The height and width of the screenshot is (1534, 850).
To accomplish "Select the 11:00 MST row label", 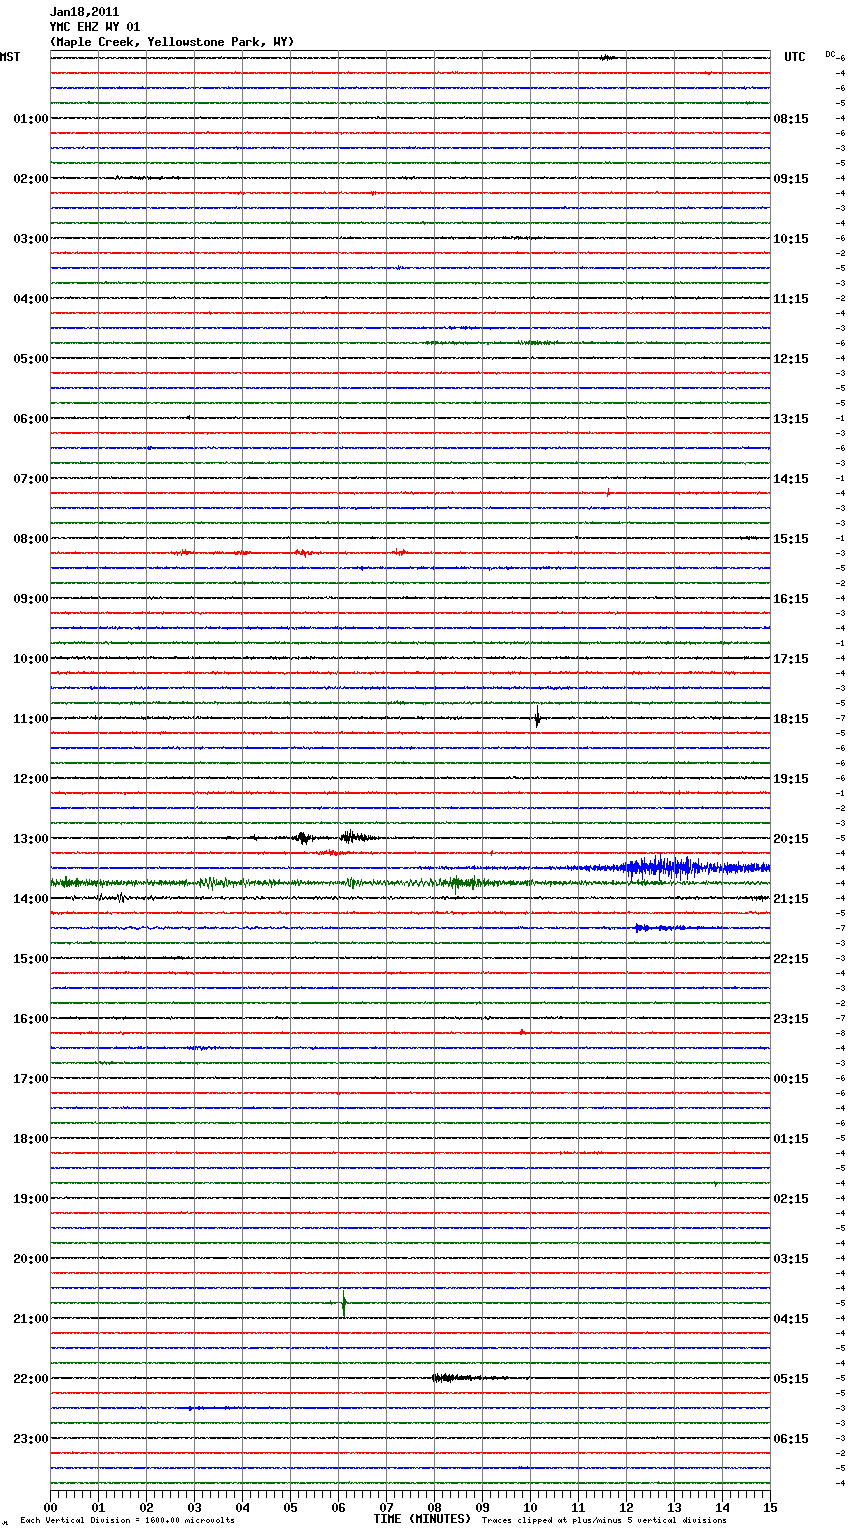I will [x=31, y=719].
